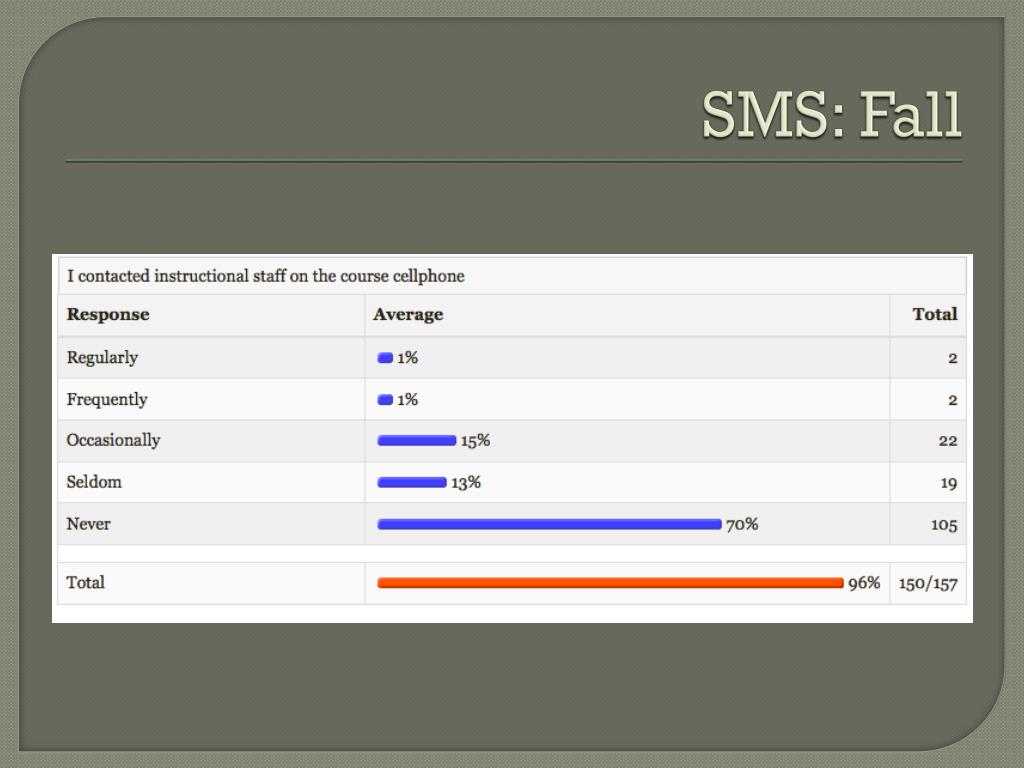Click the blue 13% Seldom bar
This screenshot has width=1024, height=768.
point(412,483)
